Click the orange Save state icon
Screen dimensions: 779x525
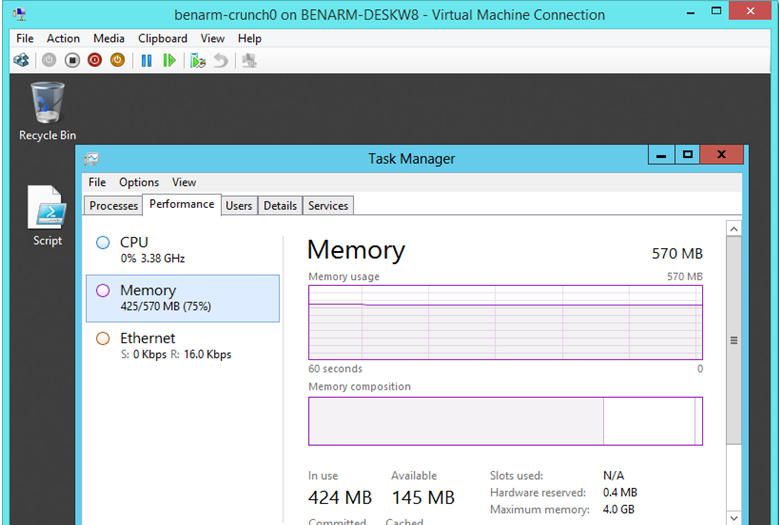pyautogui.click(x=118, y=60)
